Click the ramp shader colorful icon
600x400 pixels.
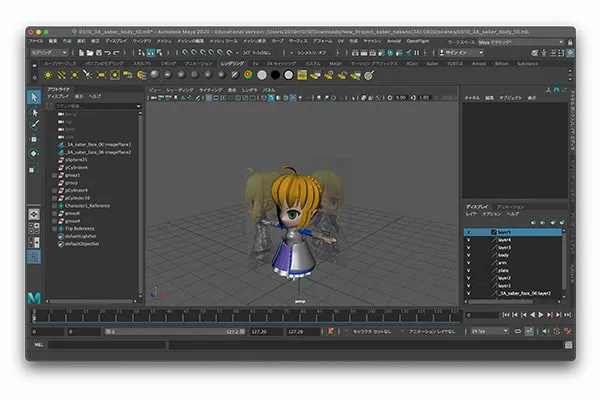pyautogui.click(x=248, y=75)
